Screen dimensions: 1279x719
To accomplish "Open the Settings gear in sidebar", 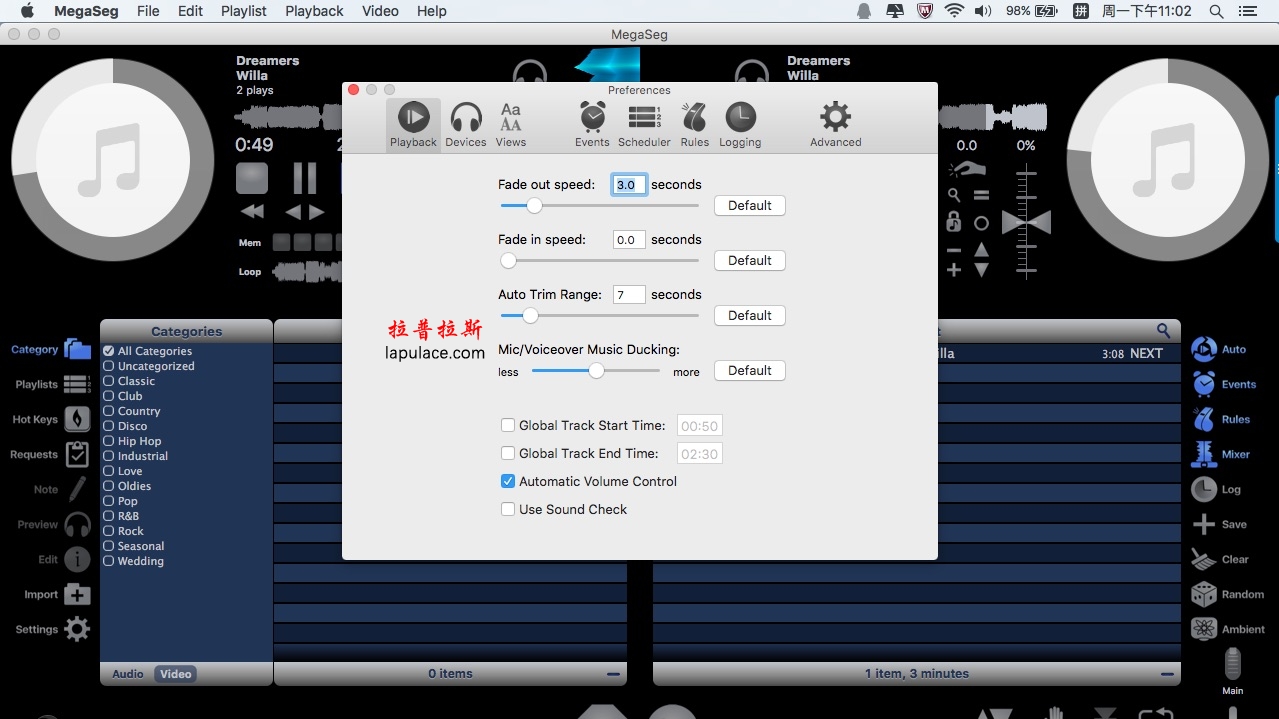I will tap(77, 629).
